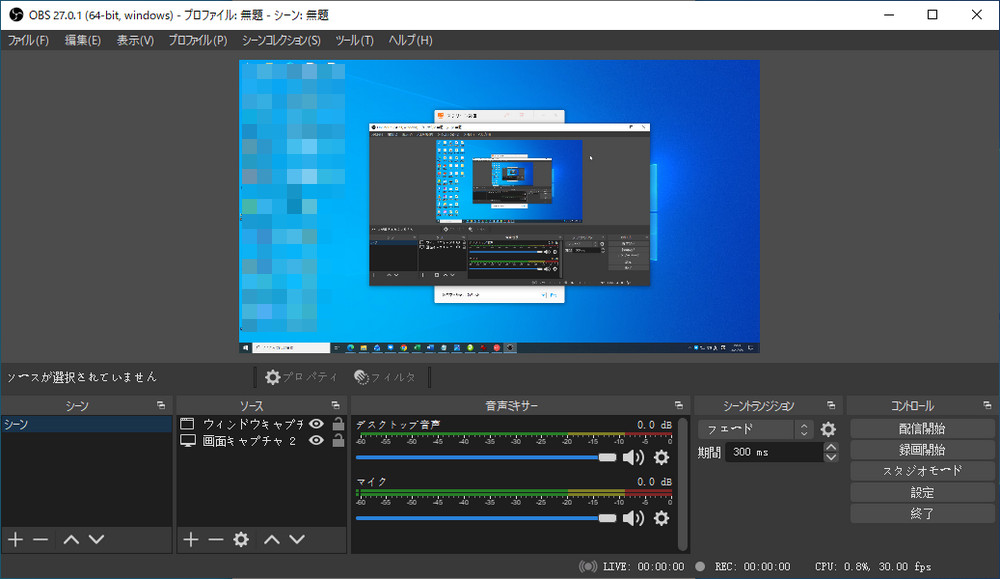This screenshot has height=579, width=1000.
Task: Undock the 音声ミキサー panel with its float icon
Action: click(679, 406)
